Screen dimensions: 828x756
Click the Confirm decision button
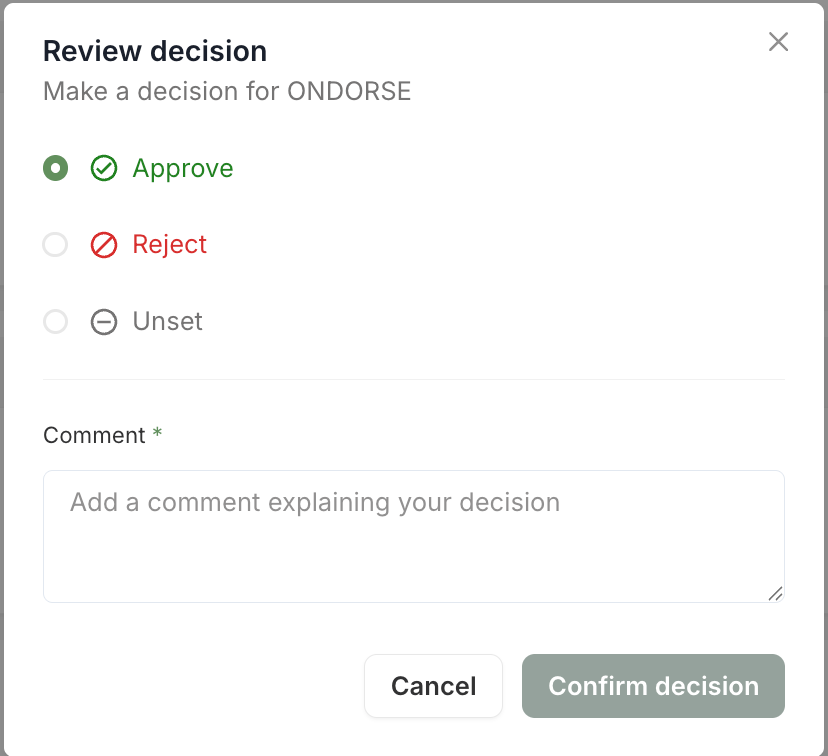tap(653, 686)
